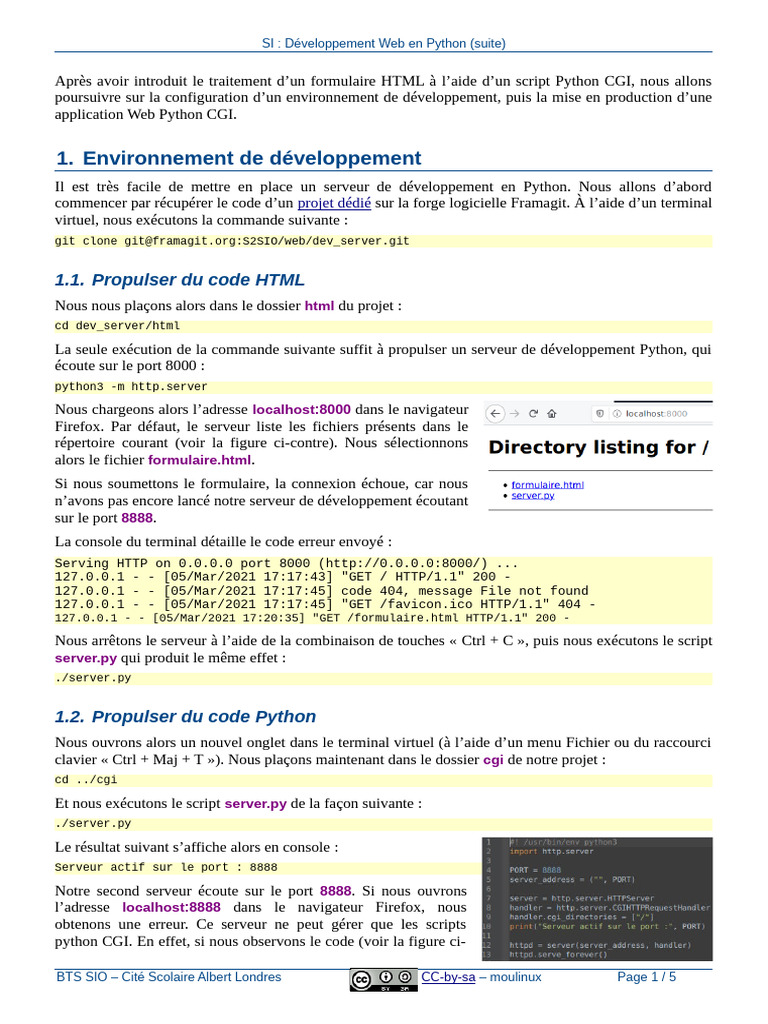Click the 'GET /favicon.ico' log line
The width and height of the screenshot is (768, 1024).
click(x=325, y=604)
